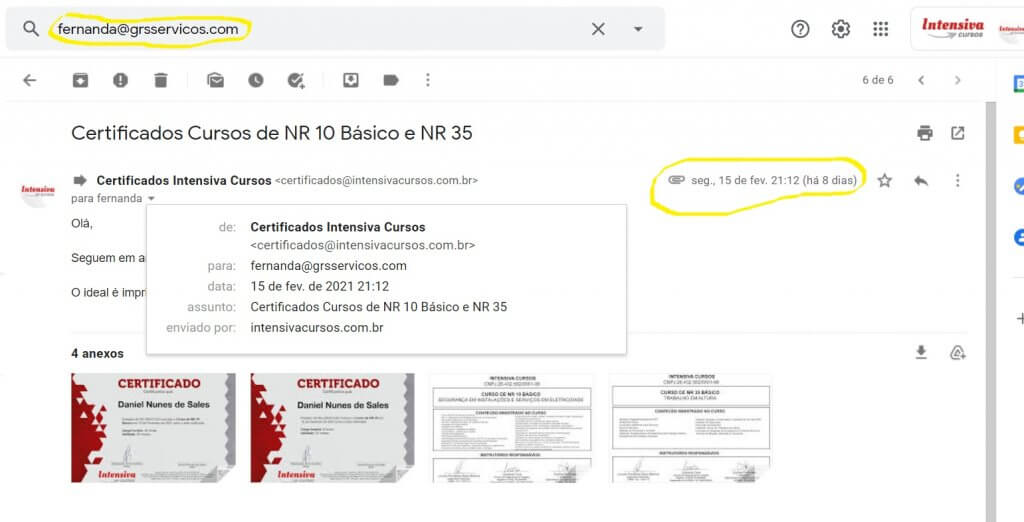This screenshot has width=1024, height=522.
Task: Open the message's three-dot more menu
Action: [x=957, y=181]
